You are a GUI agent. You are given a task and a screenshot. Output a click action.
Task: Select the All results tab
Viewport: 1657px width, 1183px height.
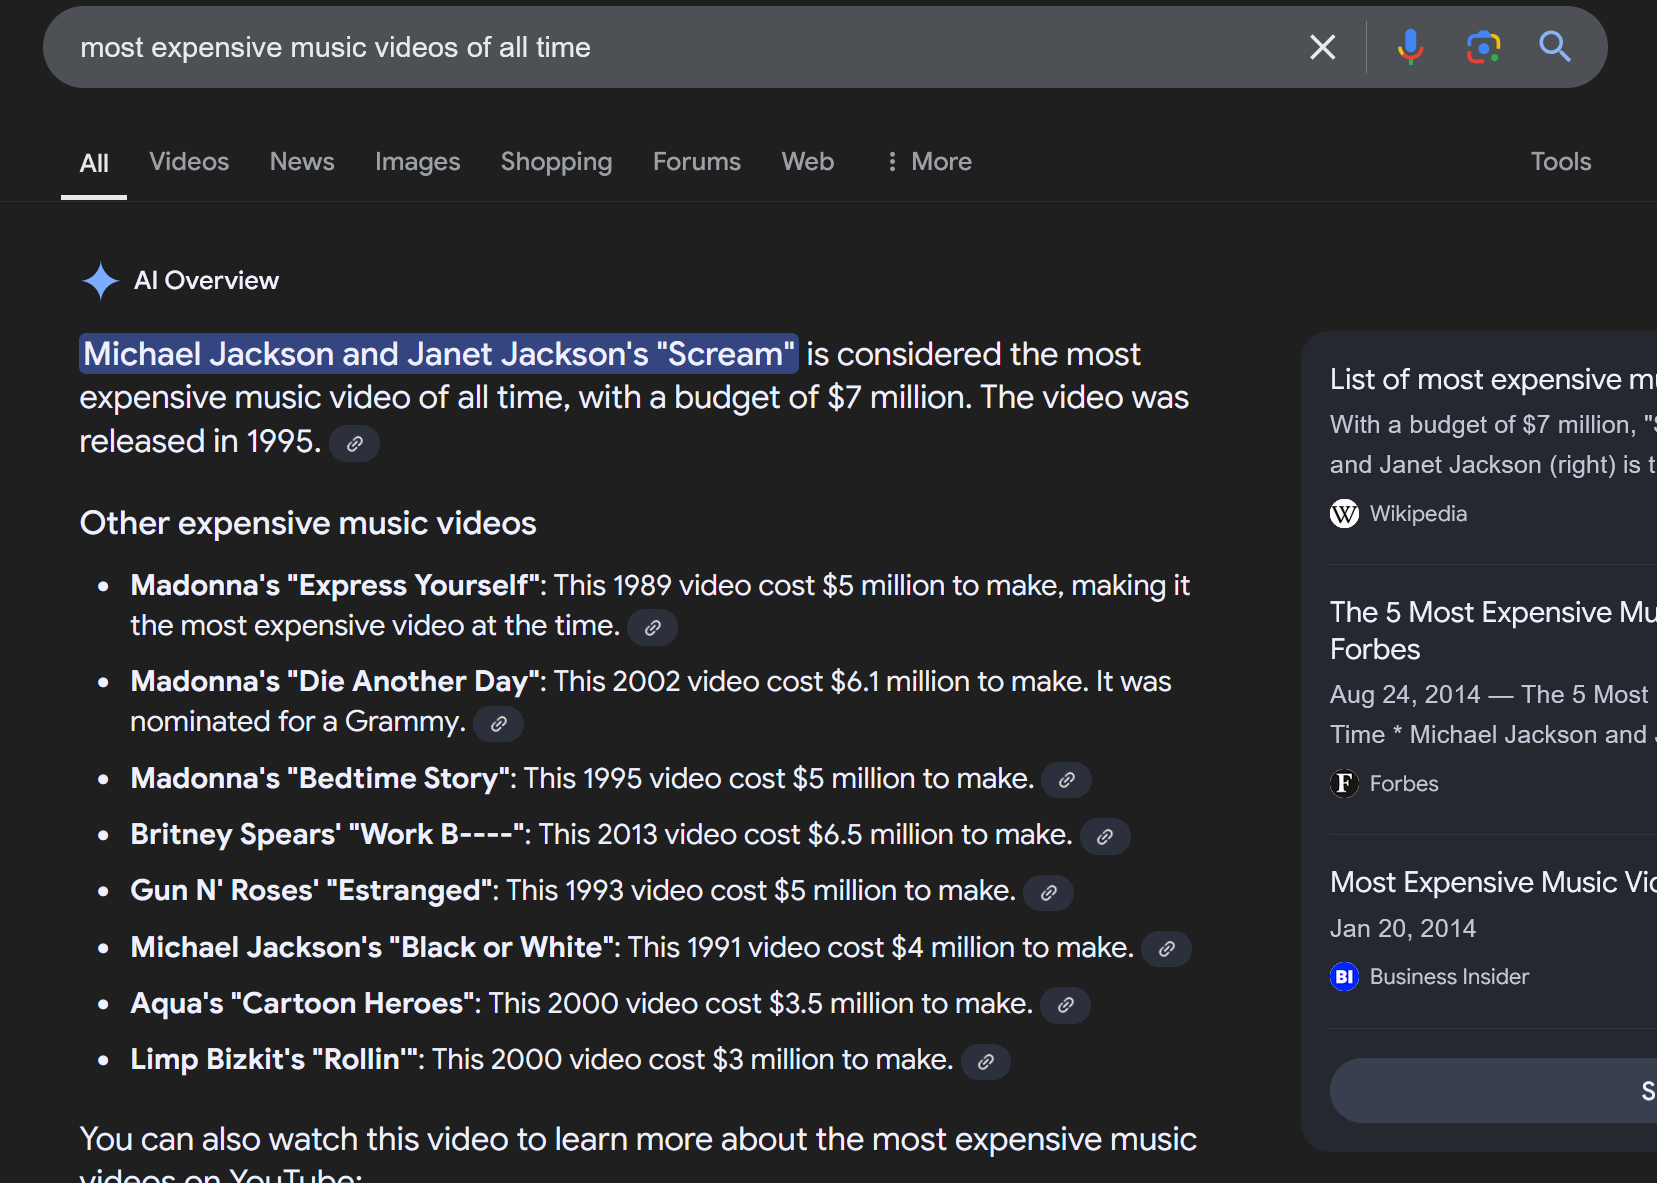click(x=94, y=163)
